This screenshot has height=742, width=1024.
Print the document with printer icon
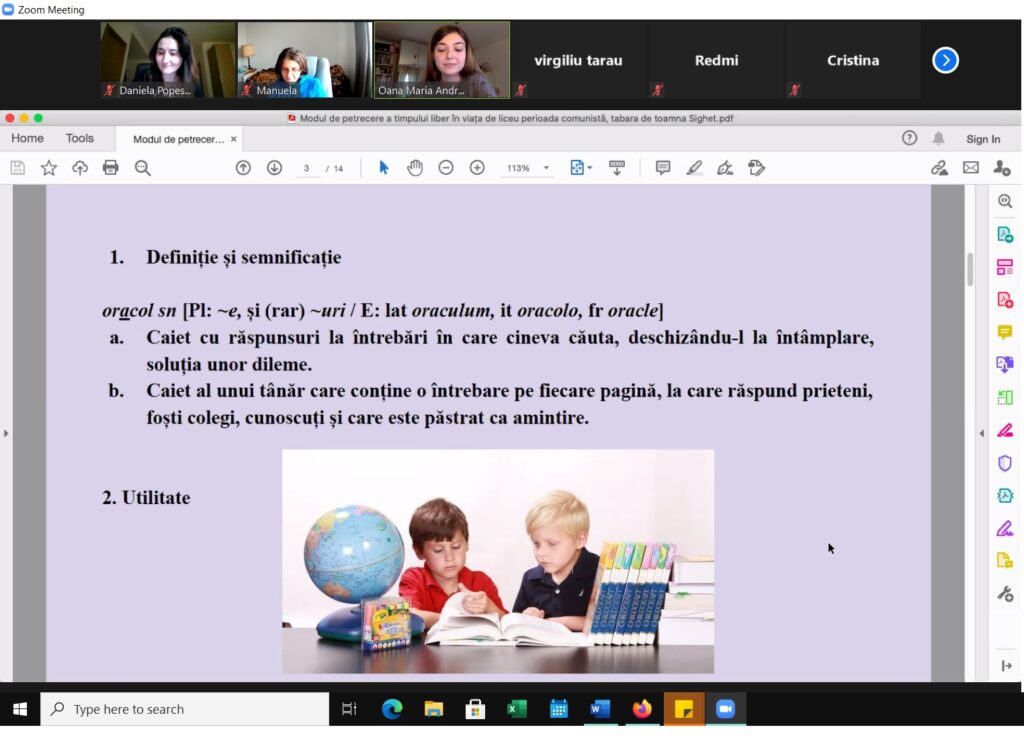point(110,168)
